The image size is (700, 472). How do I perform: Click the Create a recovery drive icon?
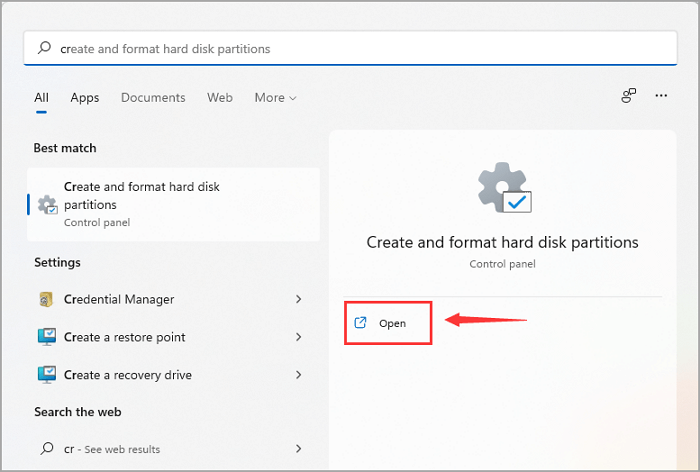(47, 375)
